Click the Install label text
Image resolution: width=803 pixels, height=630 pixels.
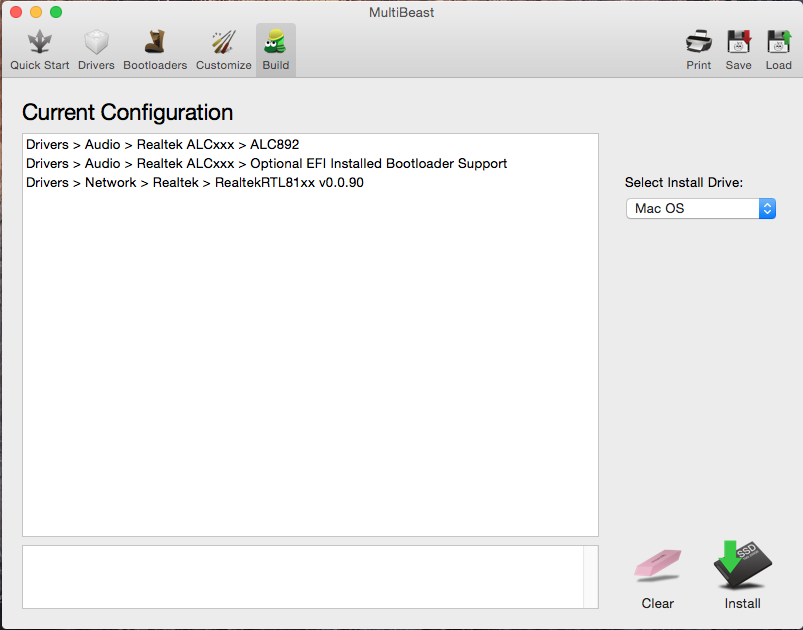[x=742, y=603]
